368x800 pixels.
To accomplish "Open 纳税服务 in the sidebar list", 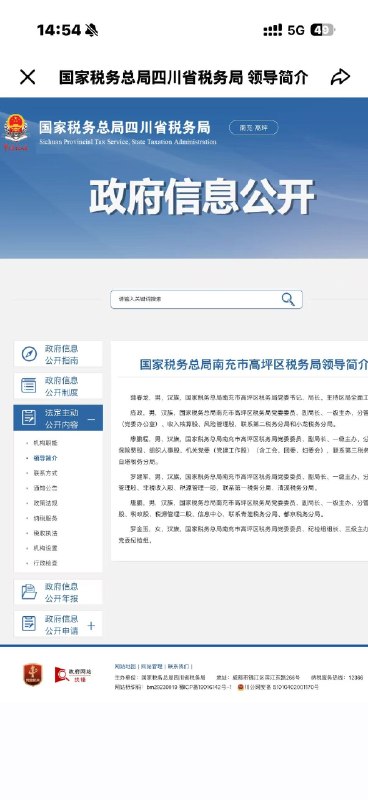I will click(45, 518).
